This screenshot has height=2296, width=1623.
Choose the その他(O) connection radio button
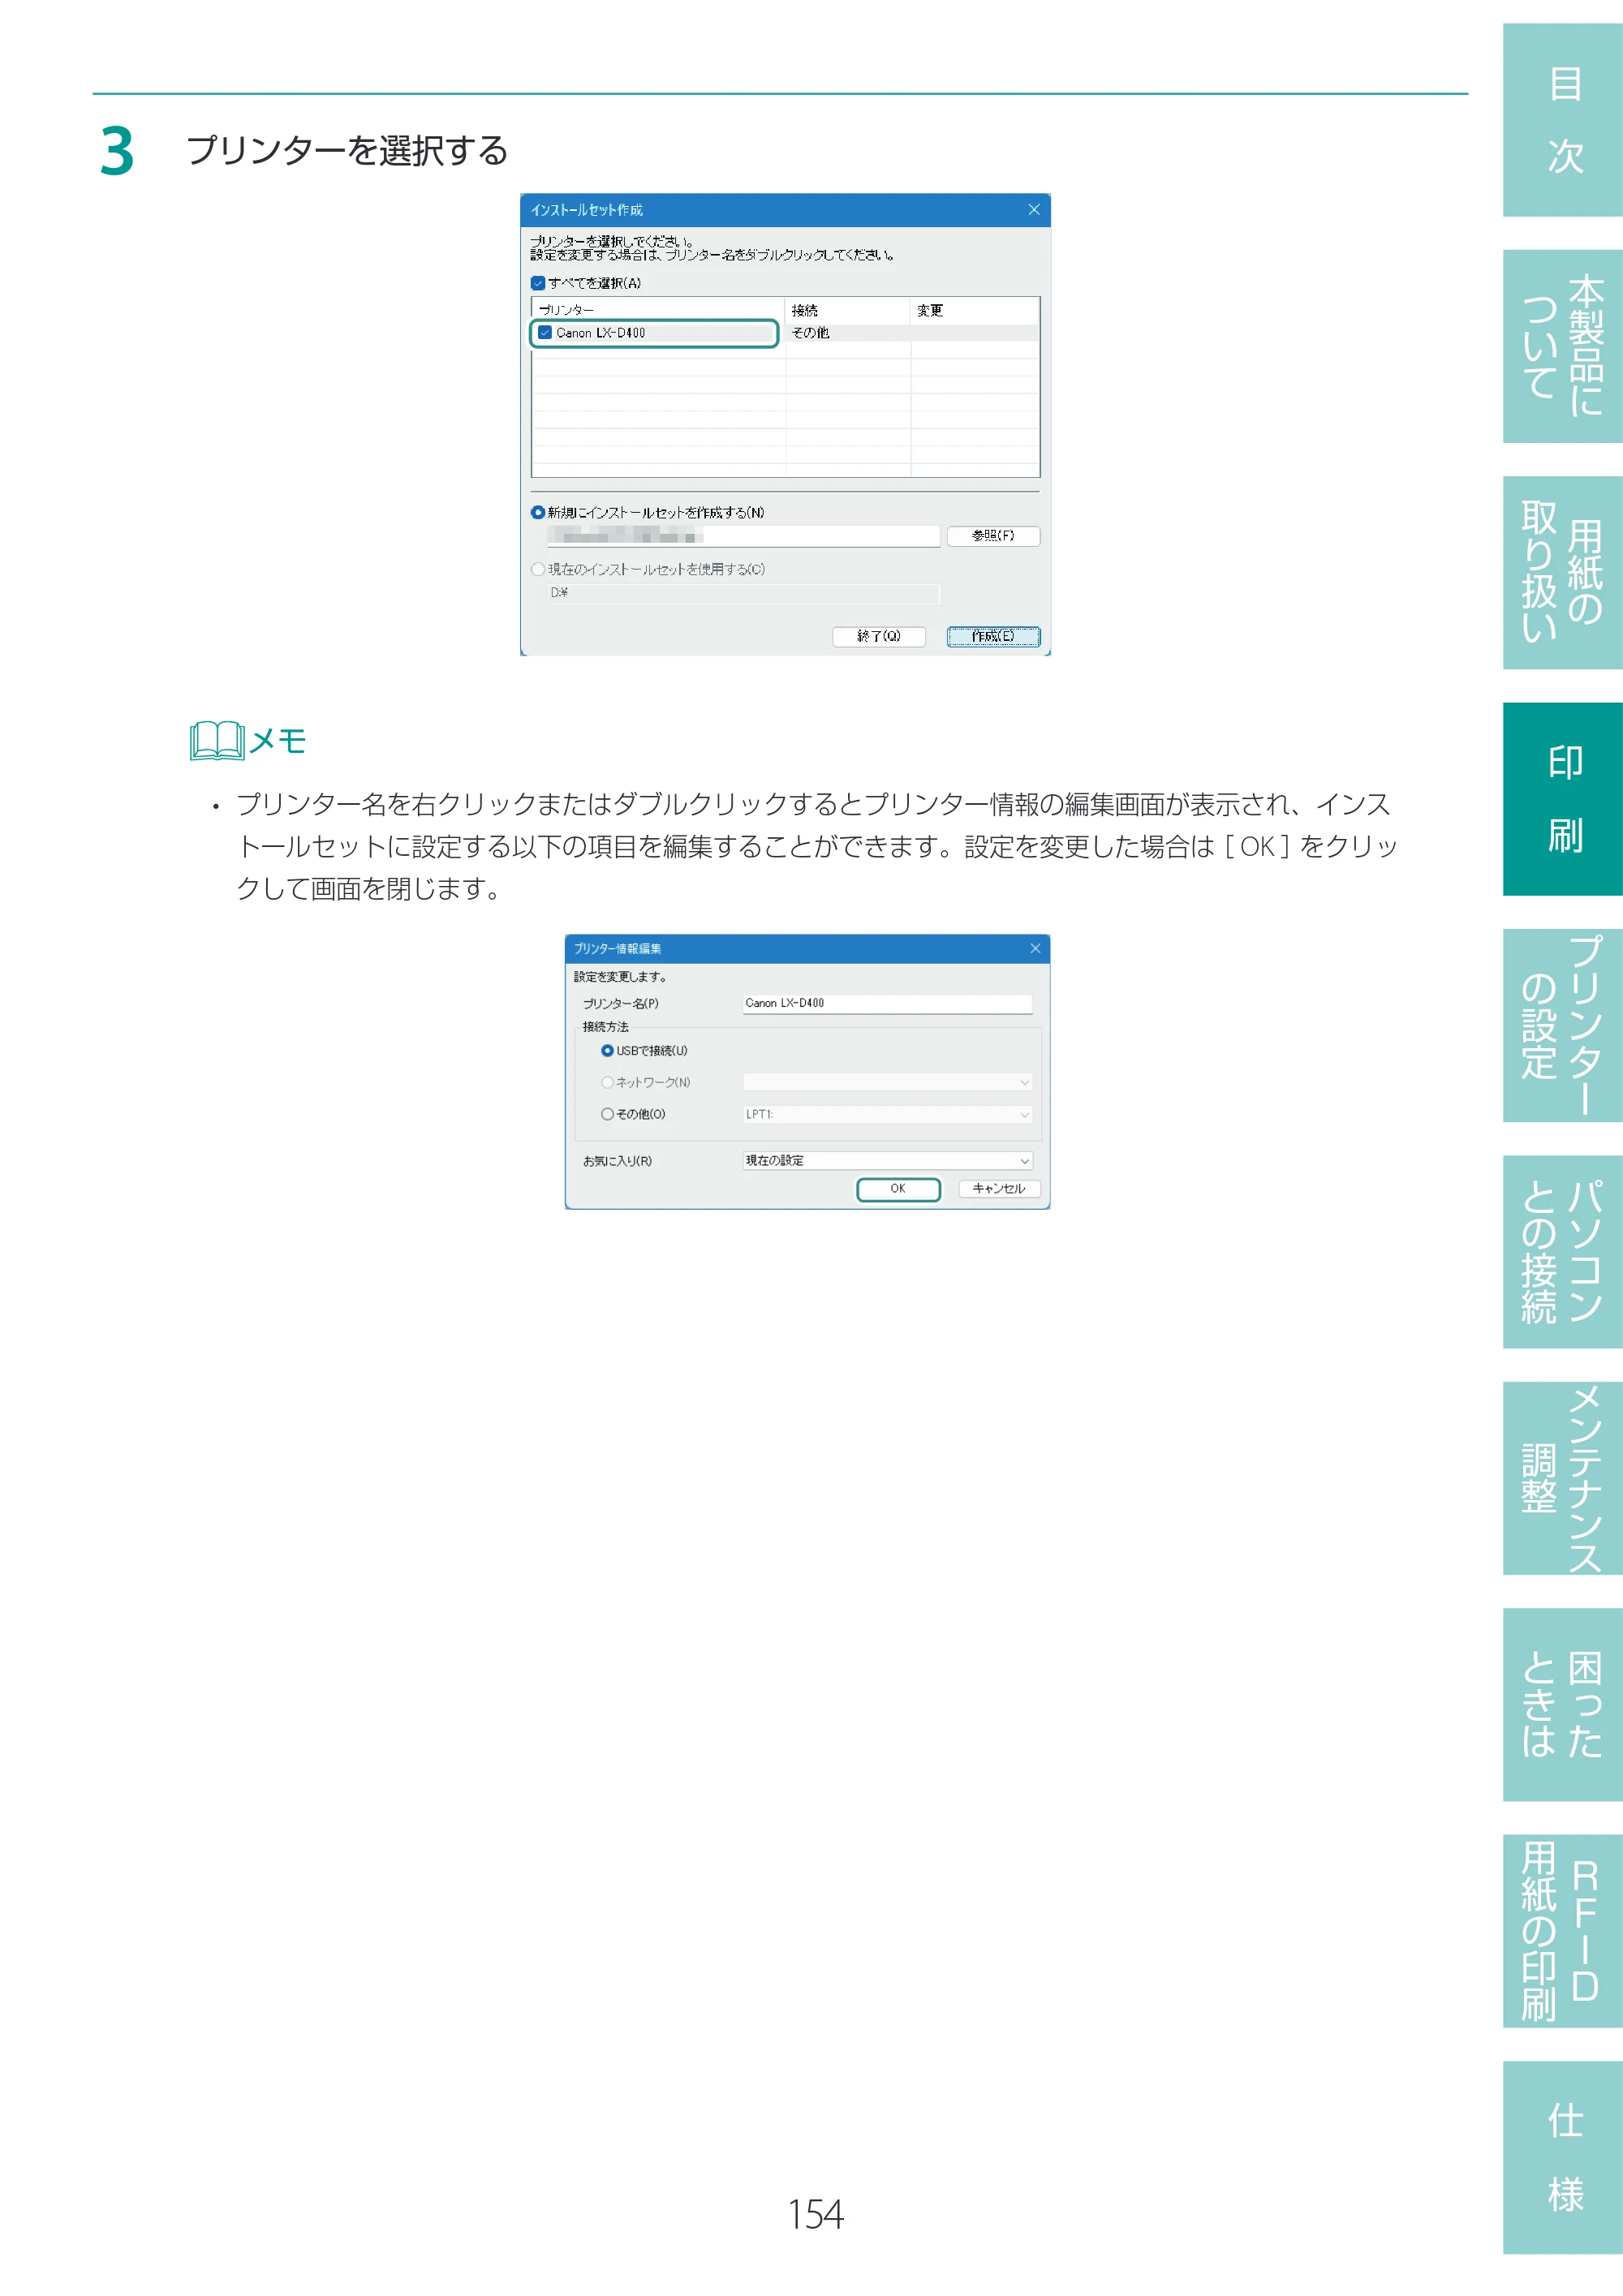click(607, 1114)
